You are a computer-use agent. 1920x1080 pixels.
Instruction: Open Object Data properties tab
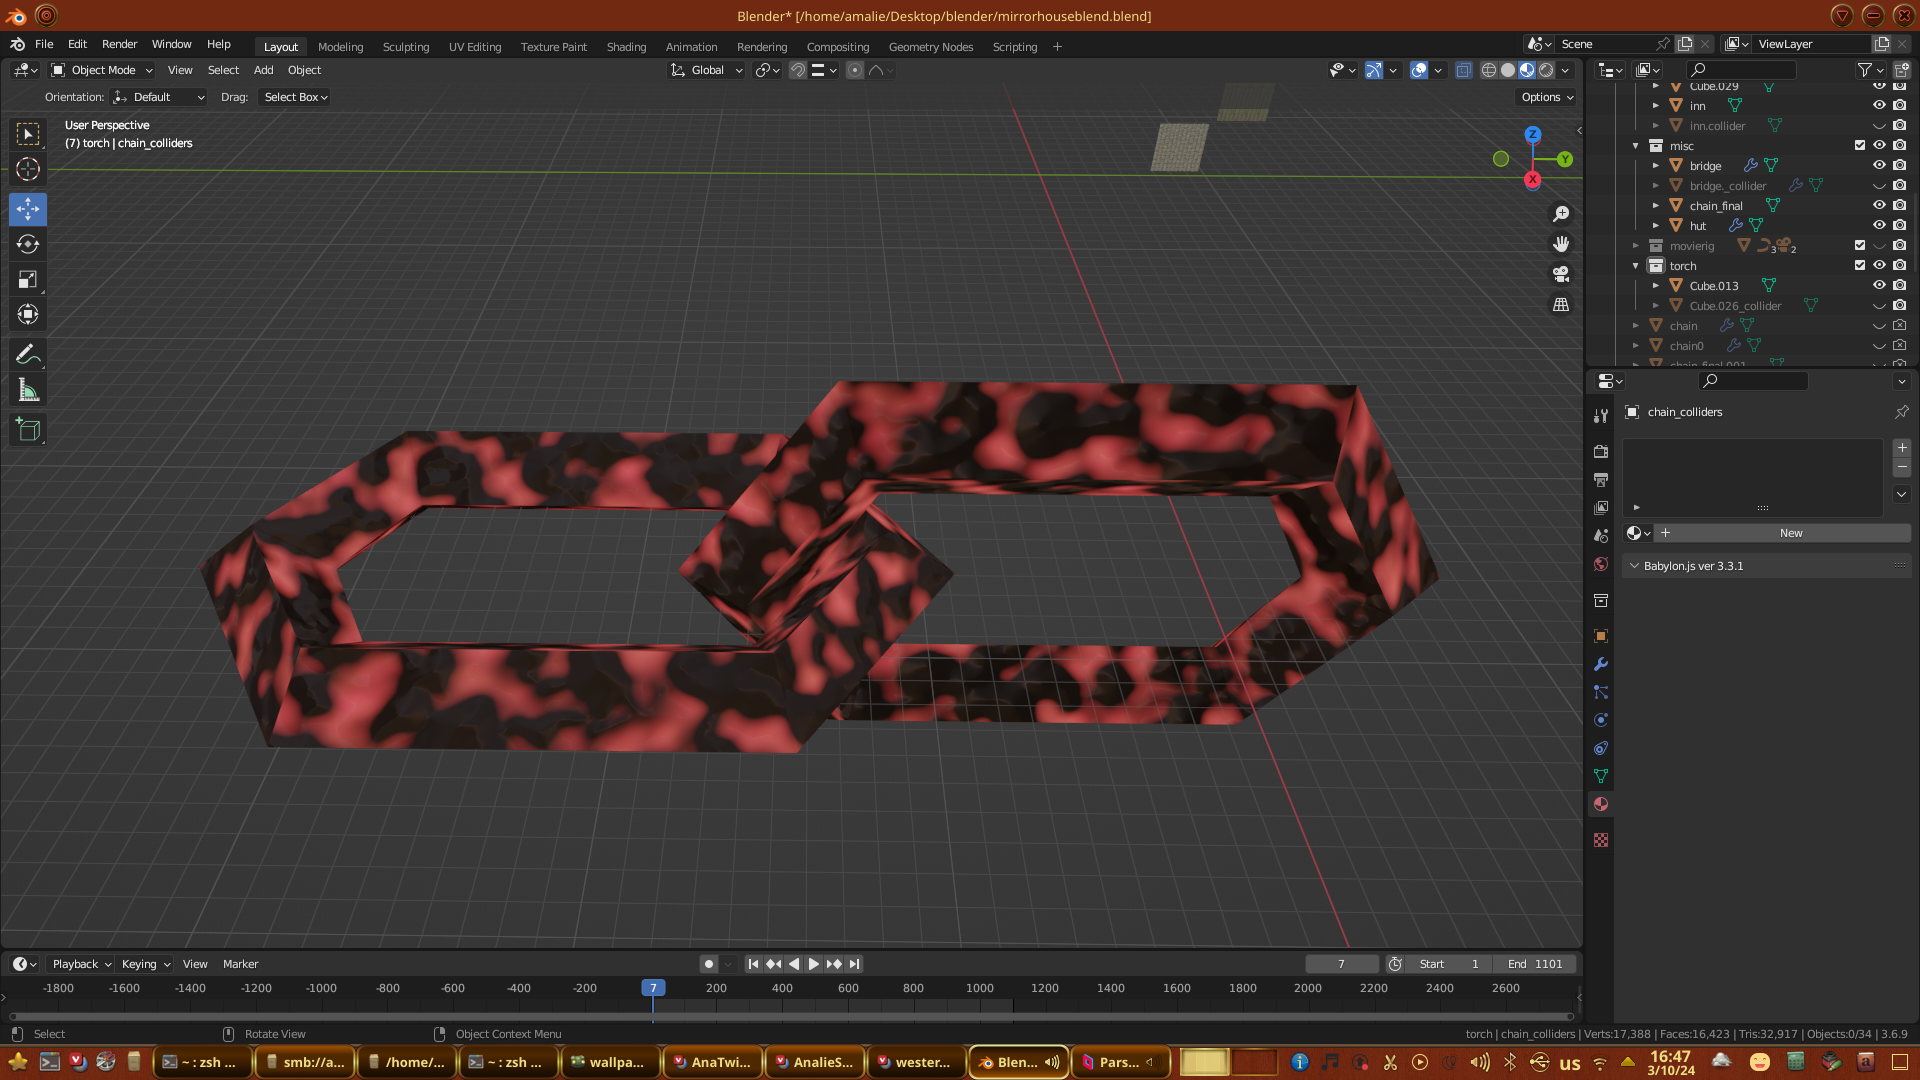(1601, 776)
